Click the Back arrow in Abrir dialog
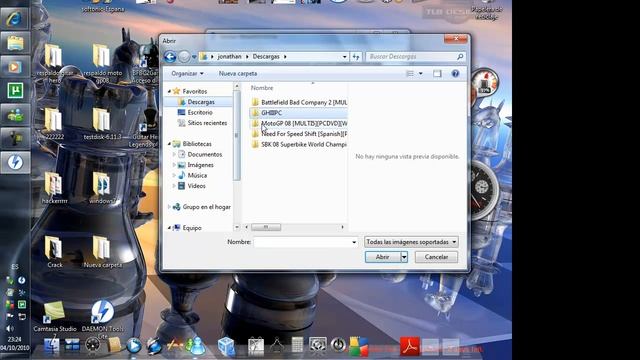Screen dimensions: 640x360 [x=170, y=57]
